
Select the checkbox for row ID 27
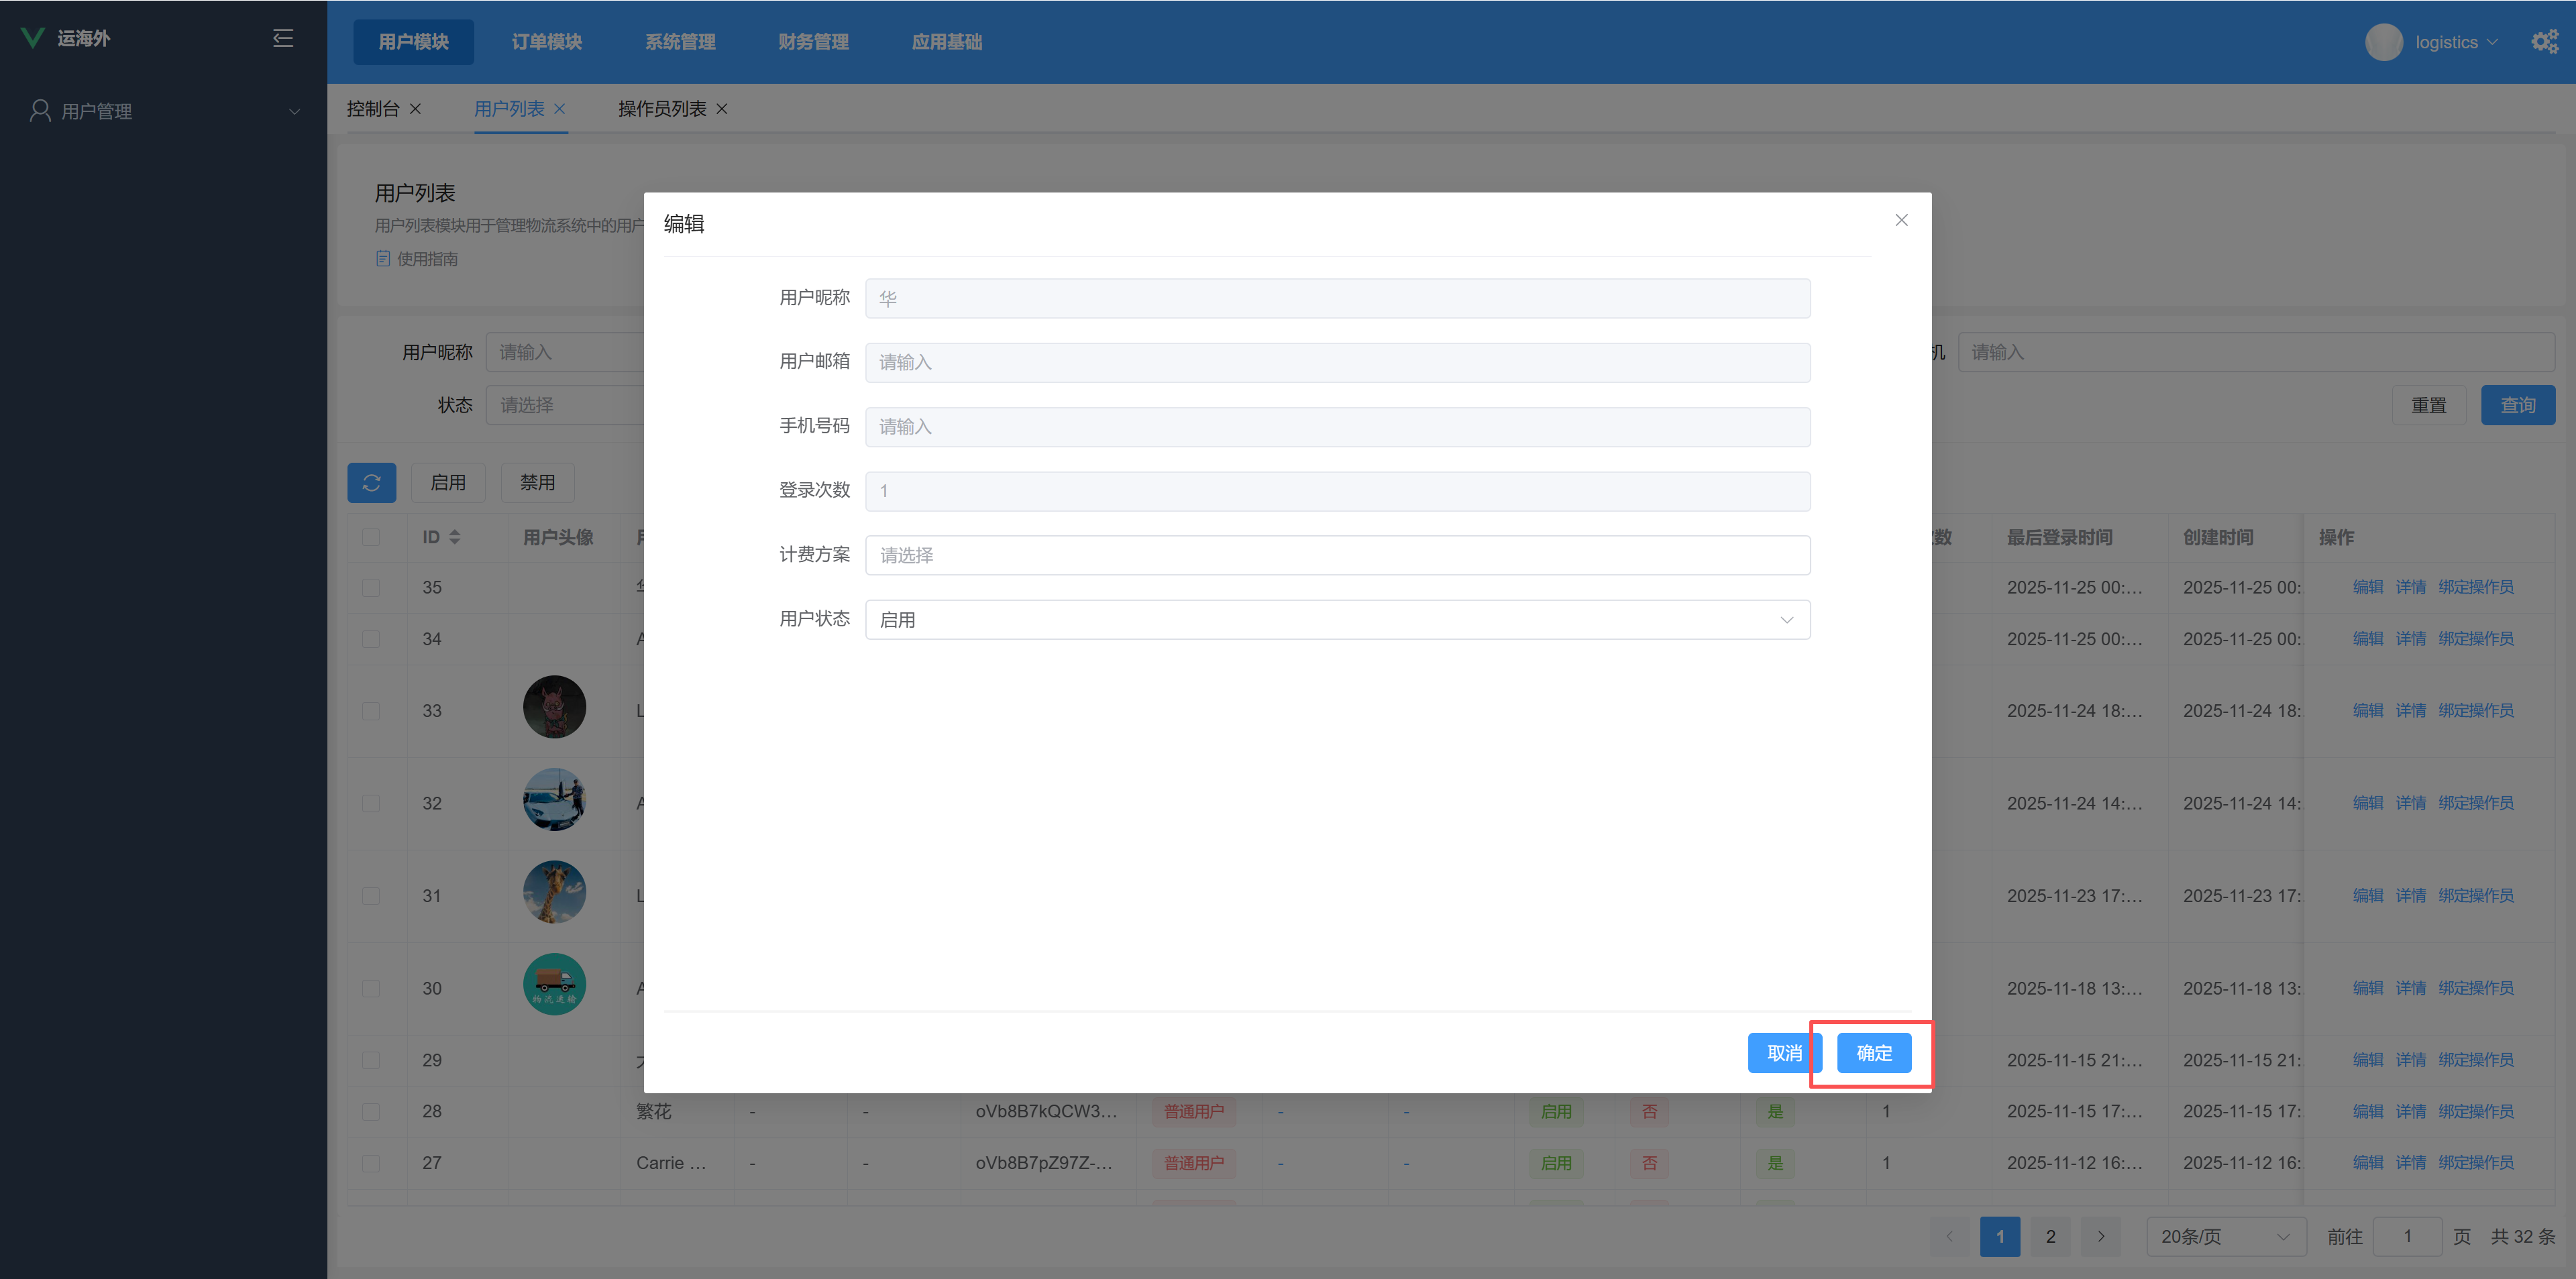(x=371, y=1163)
